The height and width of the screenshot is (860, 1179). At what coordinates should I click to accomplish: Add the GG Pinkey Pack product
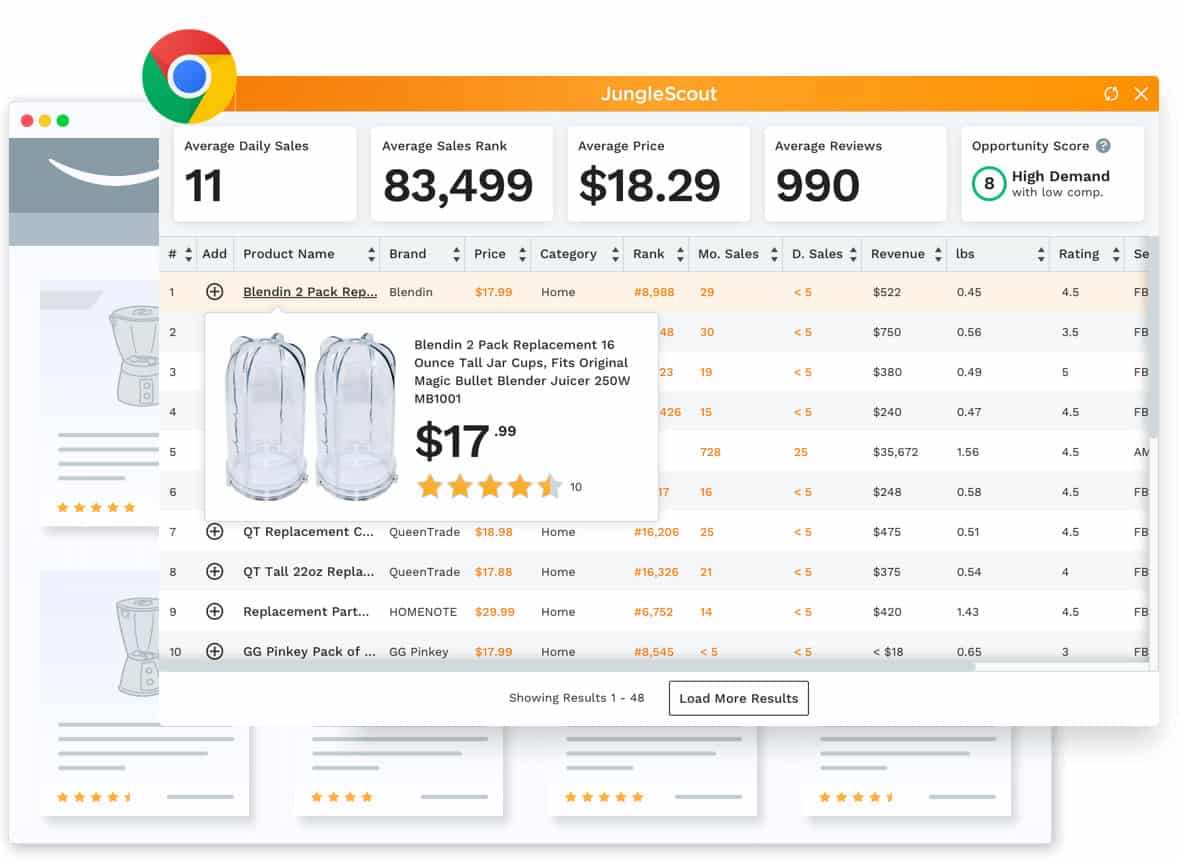[214, 651]
